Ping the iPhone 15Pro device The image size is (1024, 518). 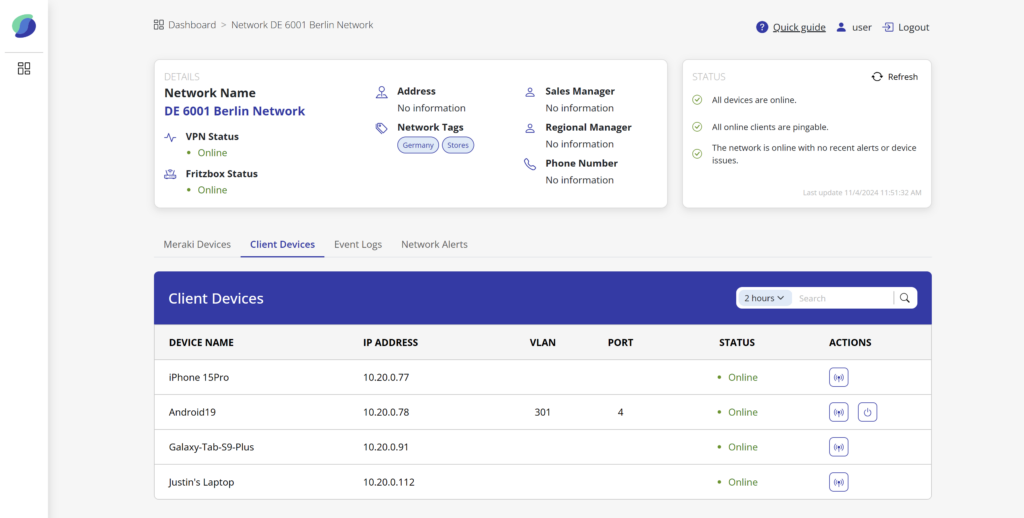pos(838,377)
